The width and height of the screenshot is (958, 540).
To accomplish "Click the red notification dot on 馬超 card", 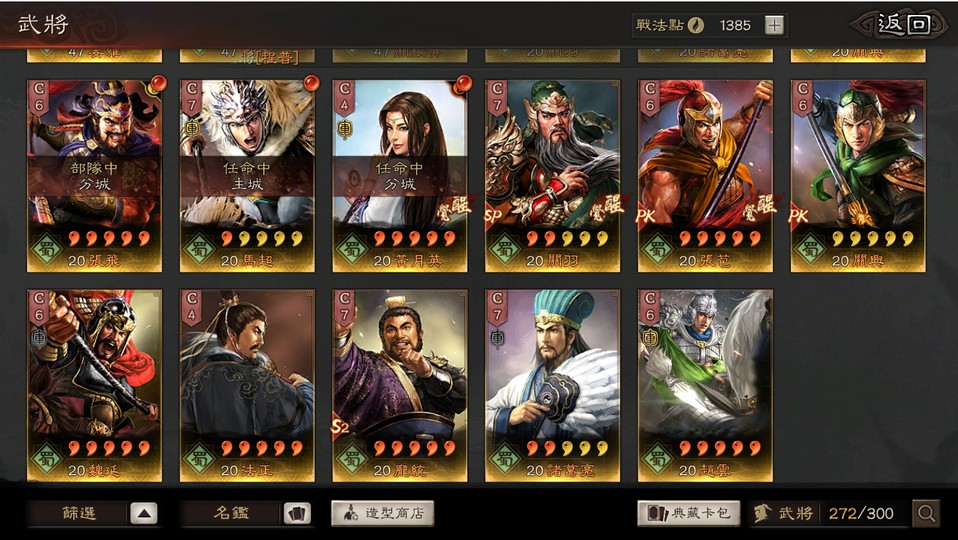I will pos(312,83).
